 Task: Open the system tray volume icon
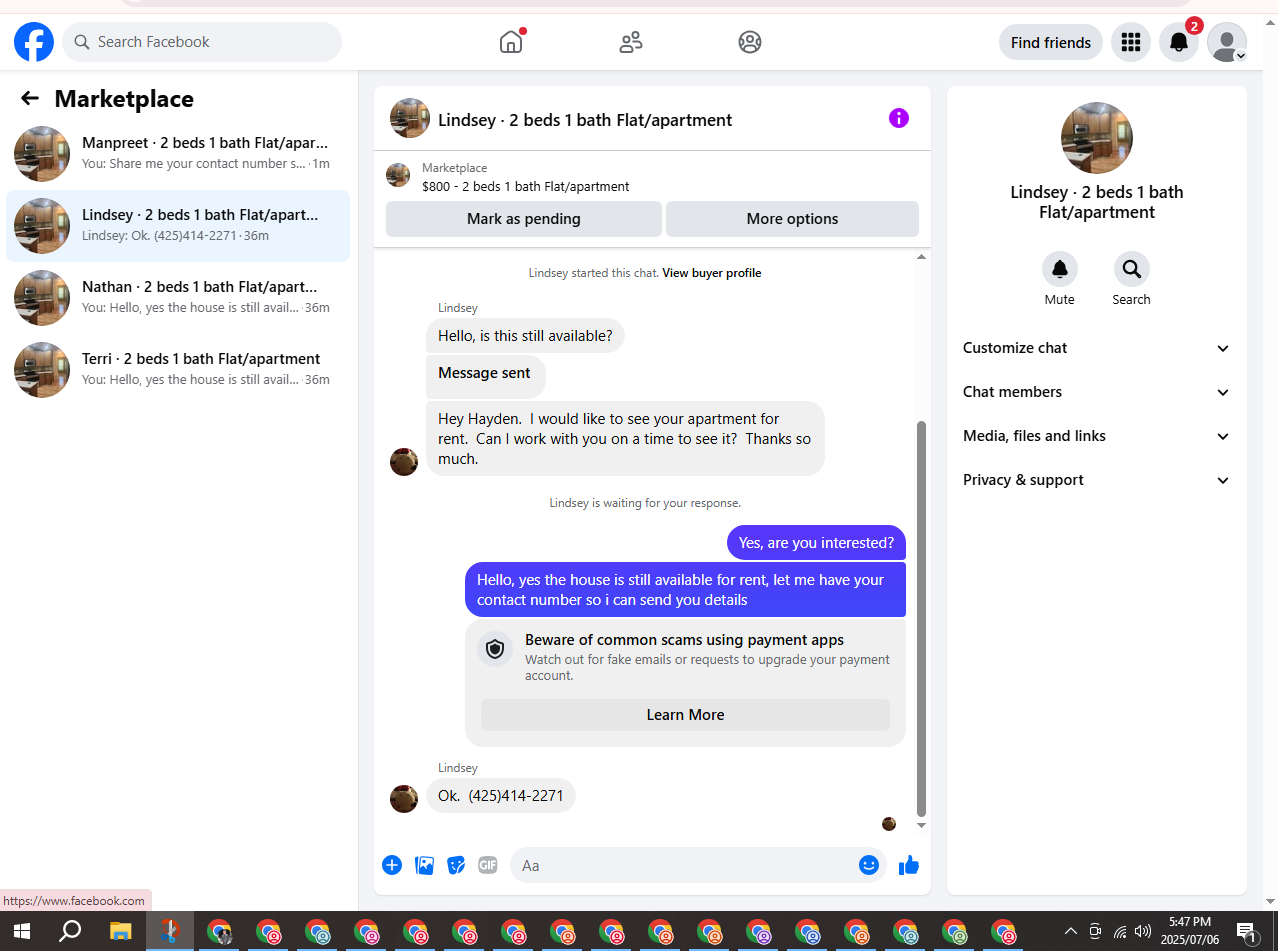[x=1143, y=931]
